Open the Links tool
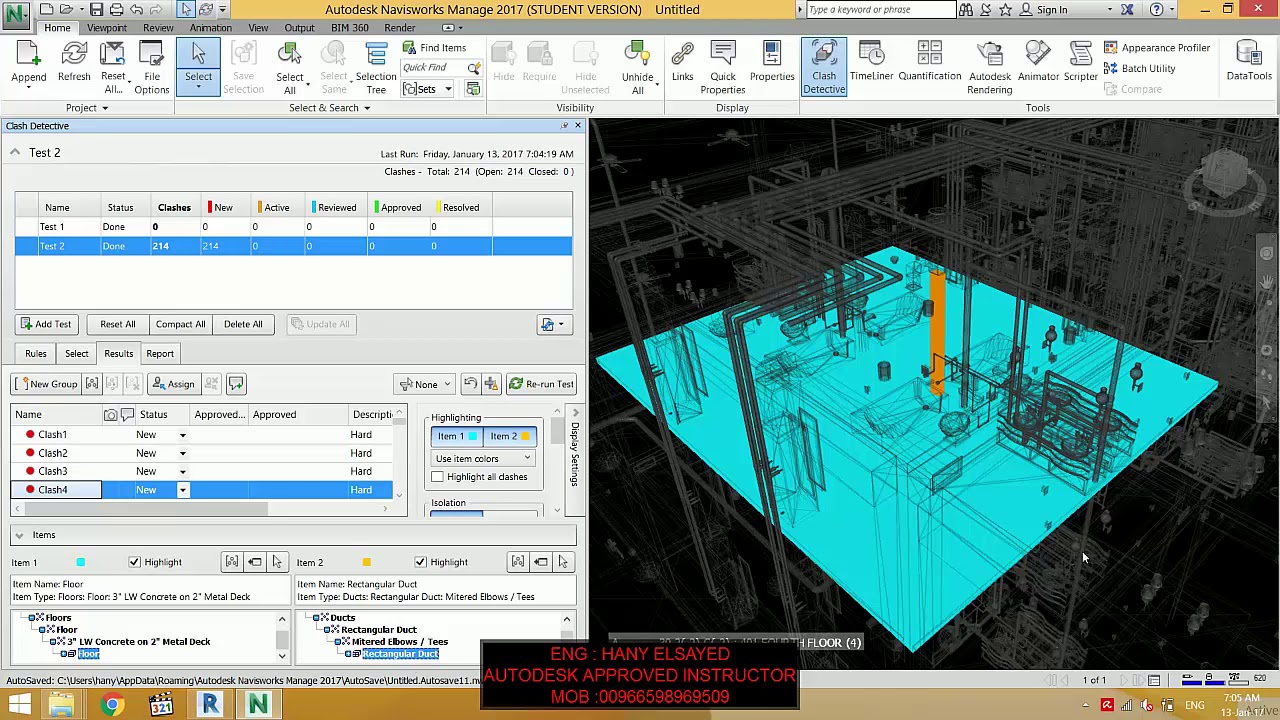The width and height of the screenshot is (1280, 720). 682,62
